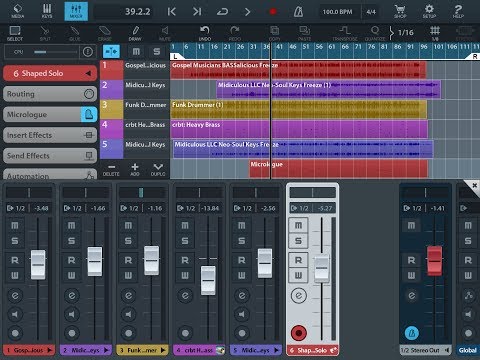Collapse the 6 Shaped Solo inspector header
This screenshot has height=360, width=480.
click(x=50, y=73)
